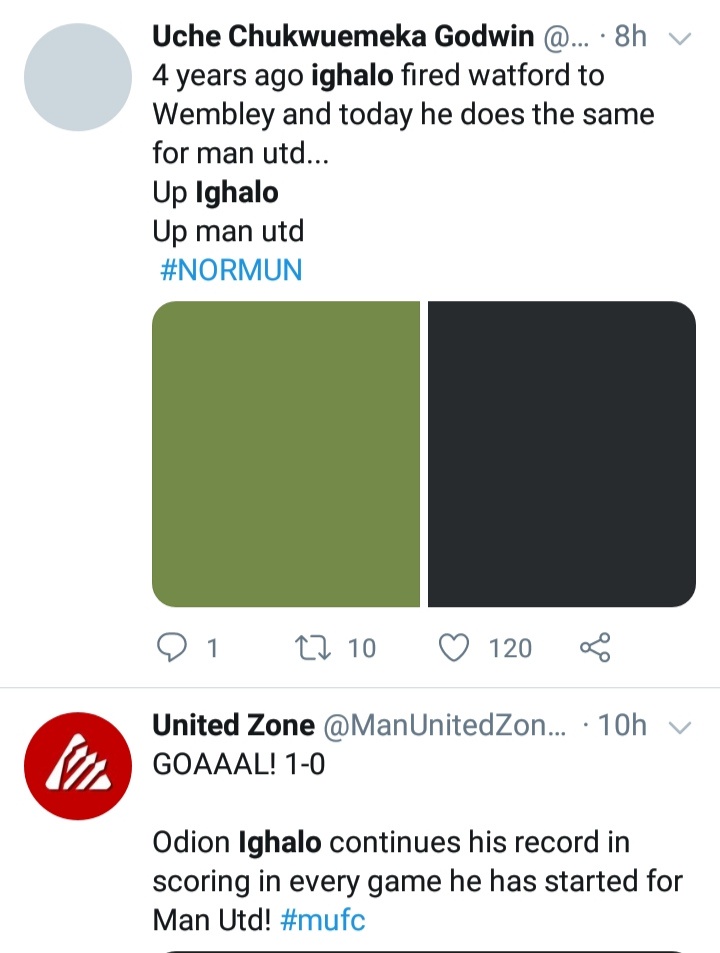Tap the 120 likes count

(x=510, y=648)
